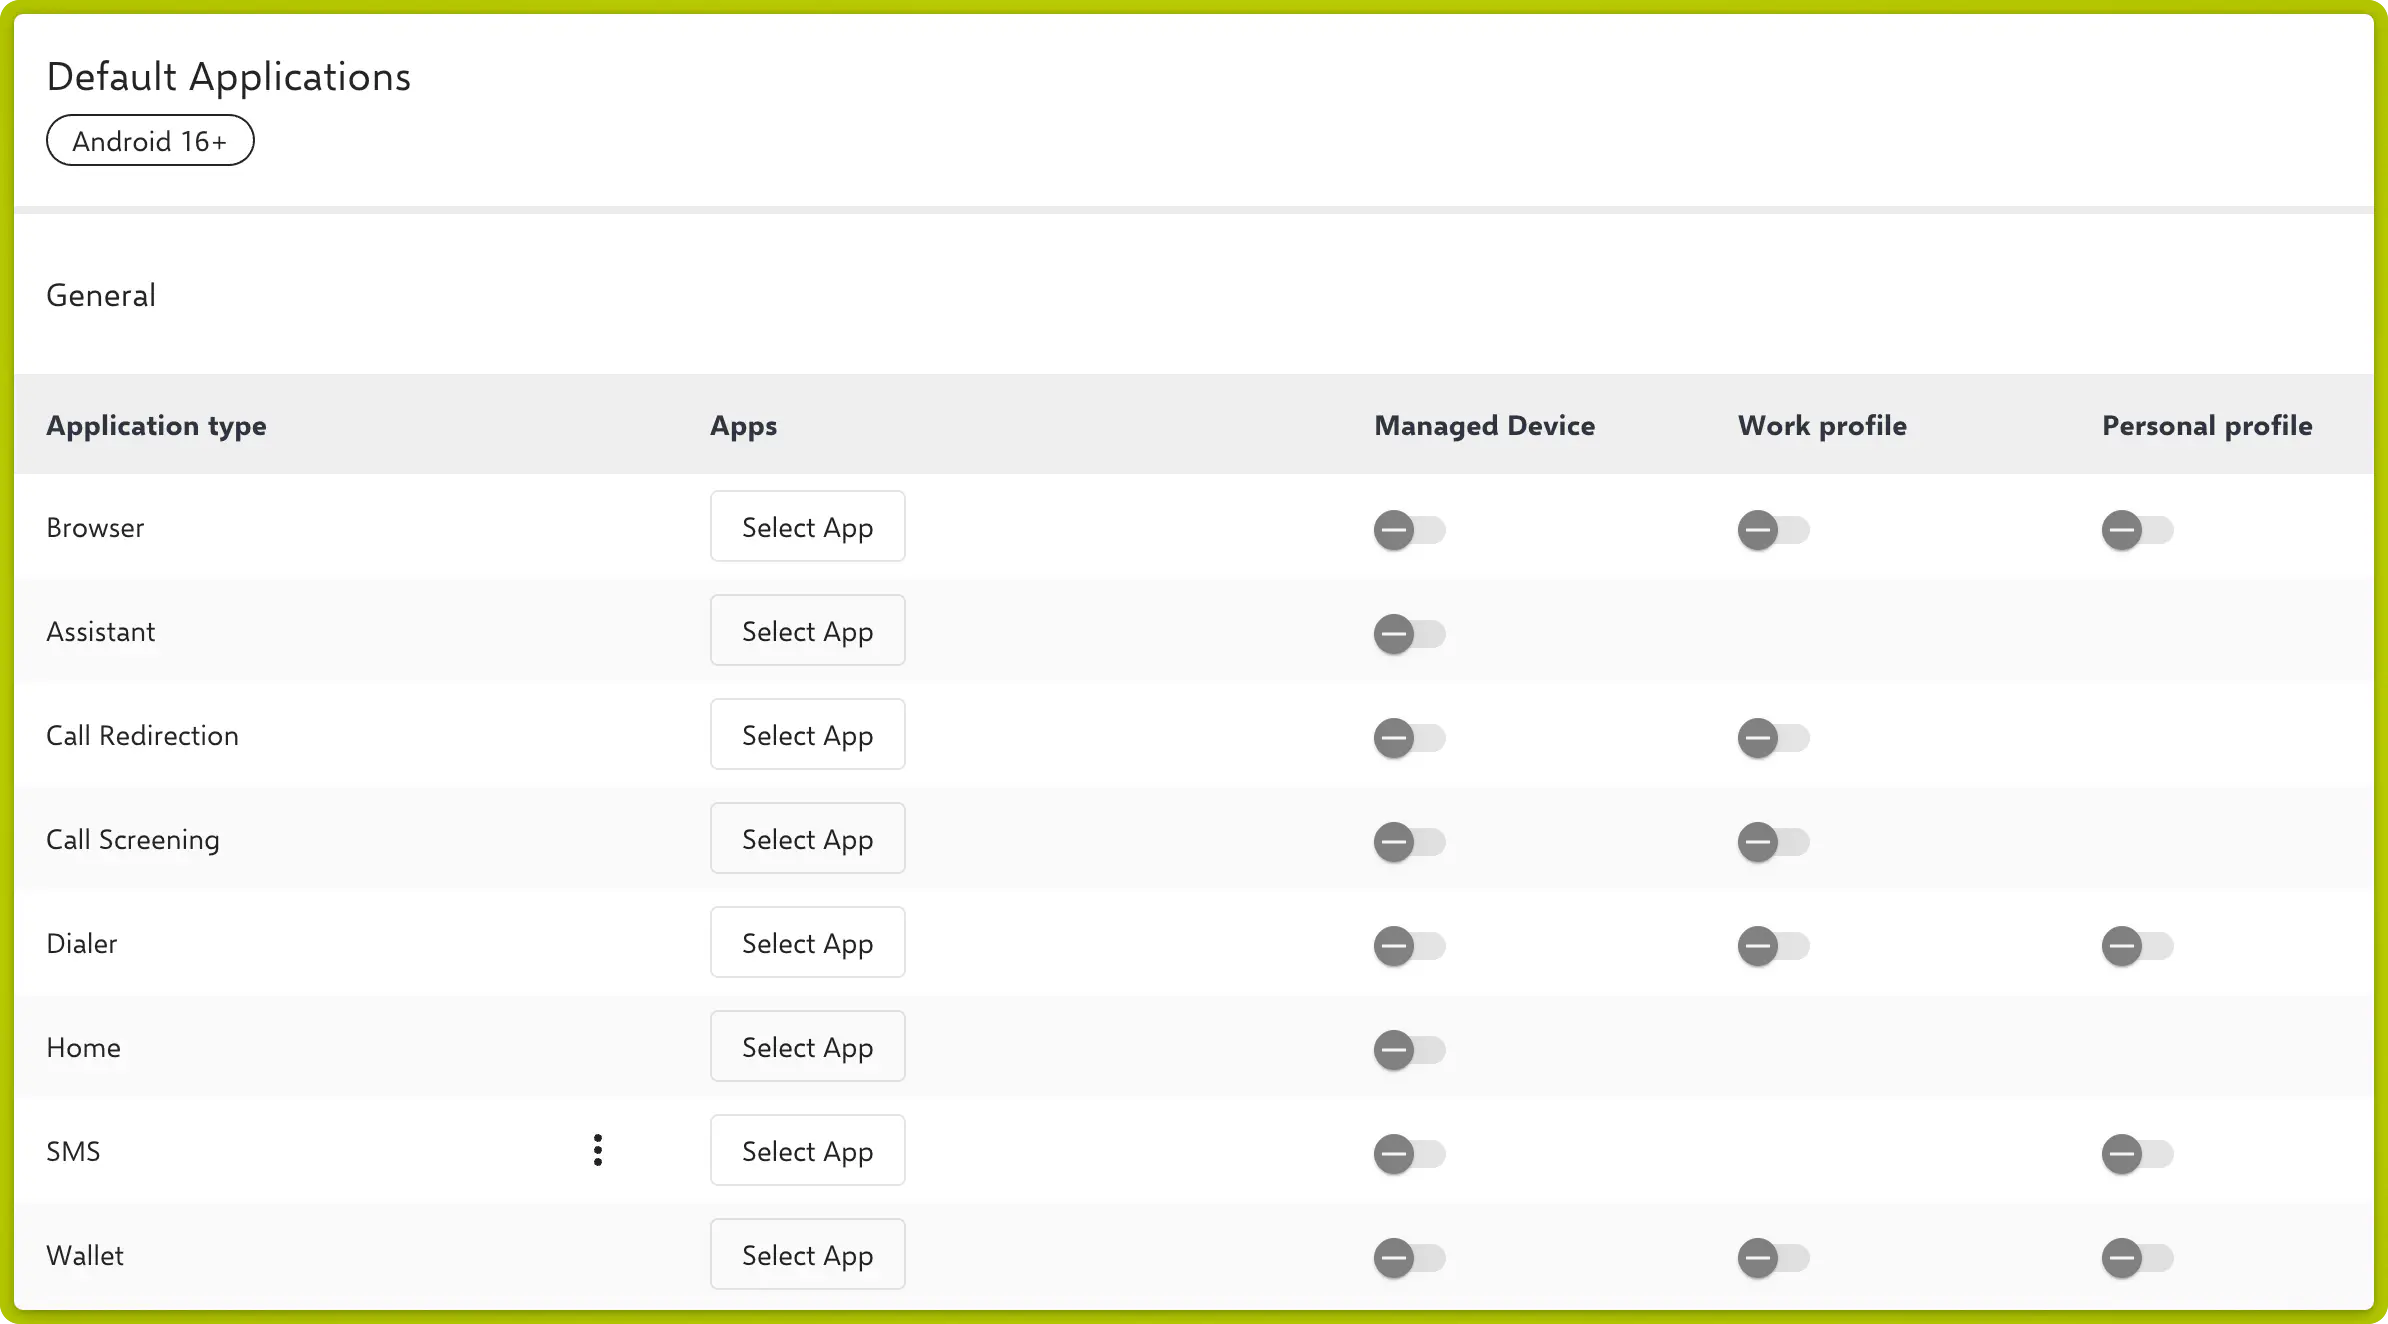Enable Home on Managed Device

tap(1409, 1050)
